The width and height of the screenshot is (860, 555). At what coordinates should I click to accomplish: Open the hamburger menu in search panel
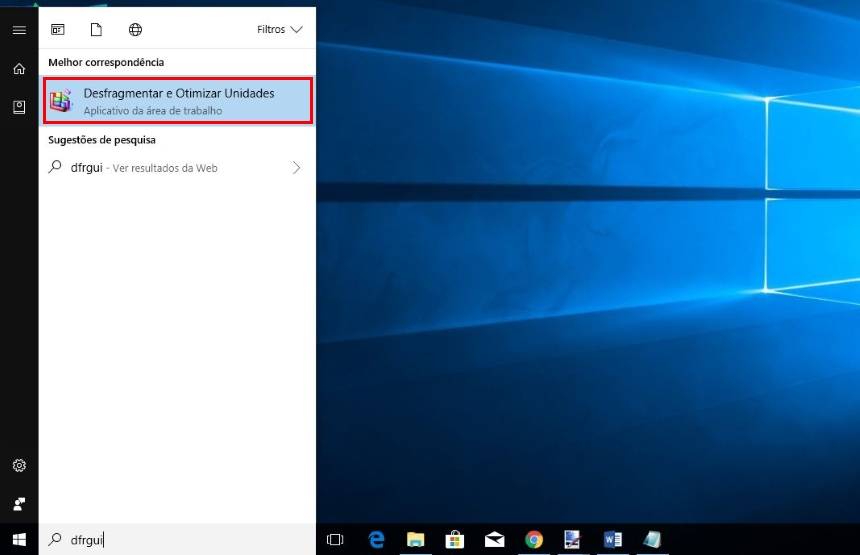18,30
